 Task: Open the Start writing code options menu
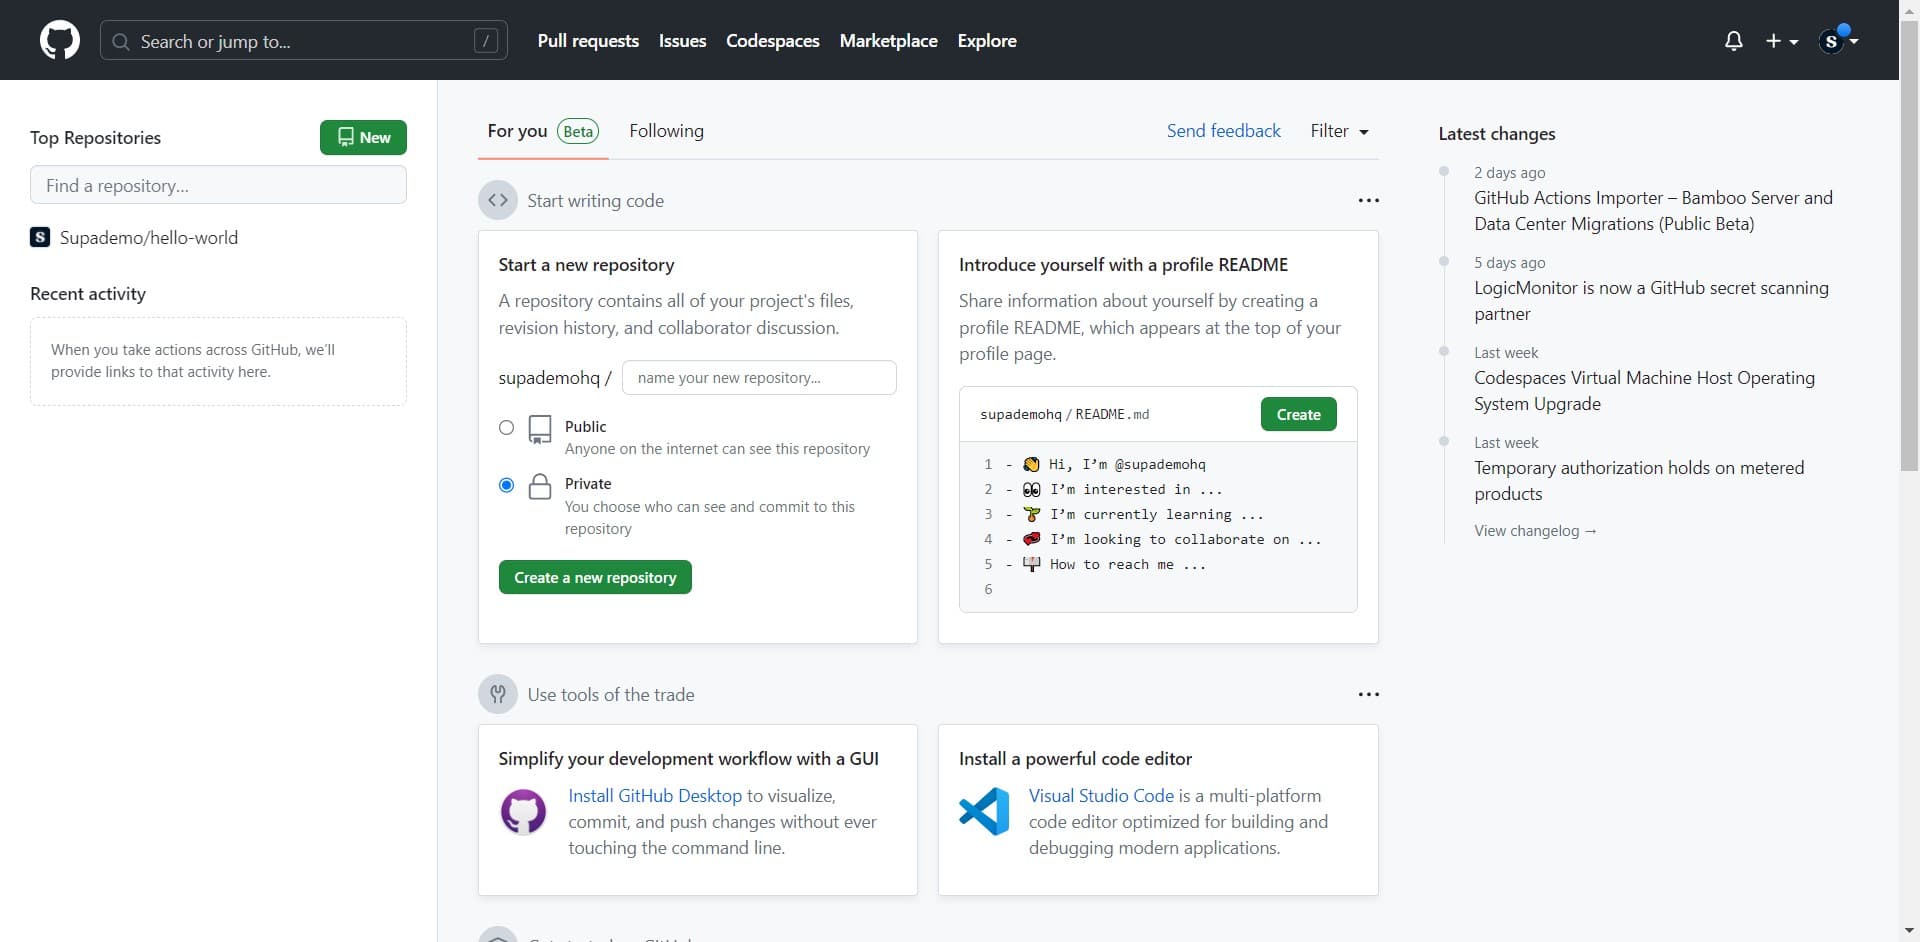(x=1368, y=200)
